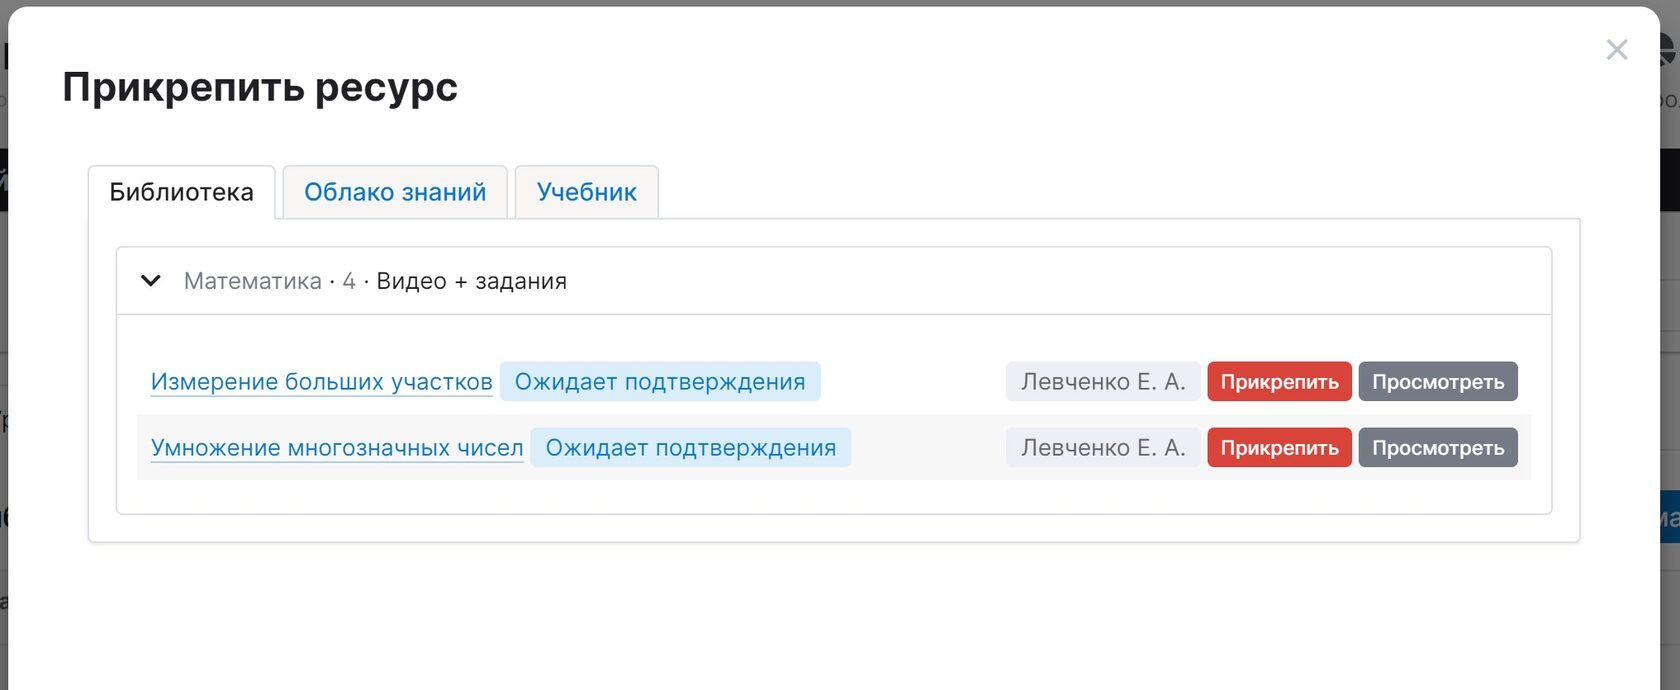This screenshot has width=1680, height=690.
Task: Collapse the Математика section chevron
Action: (151, 281)
